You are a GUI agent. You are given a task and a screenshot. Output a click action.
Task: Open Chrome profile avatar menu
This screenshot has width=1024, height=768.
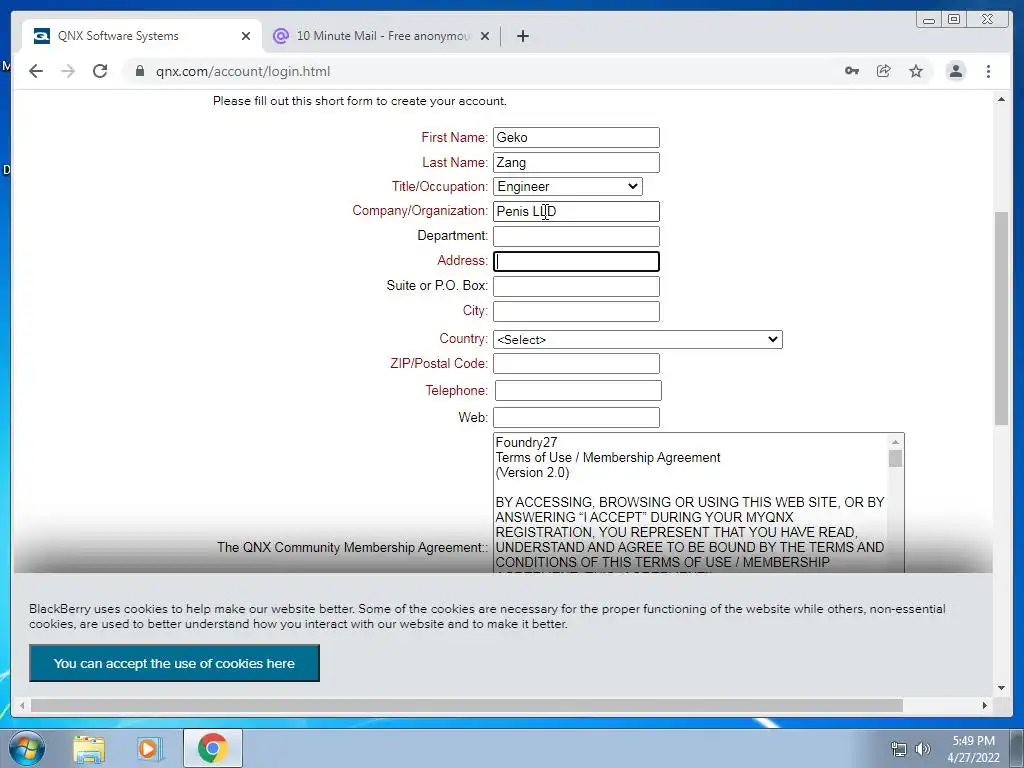pyautogui.click(x=955, y=71)
